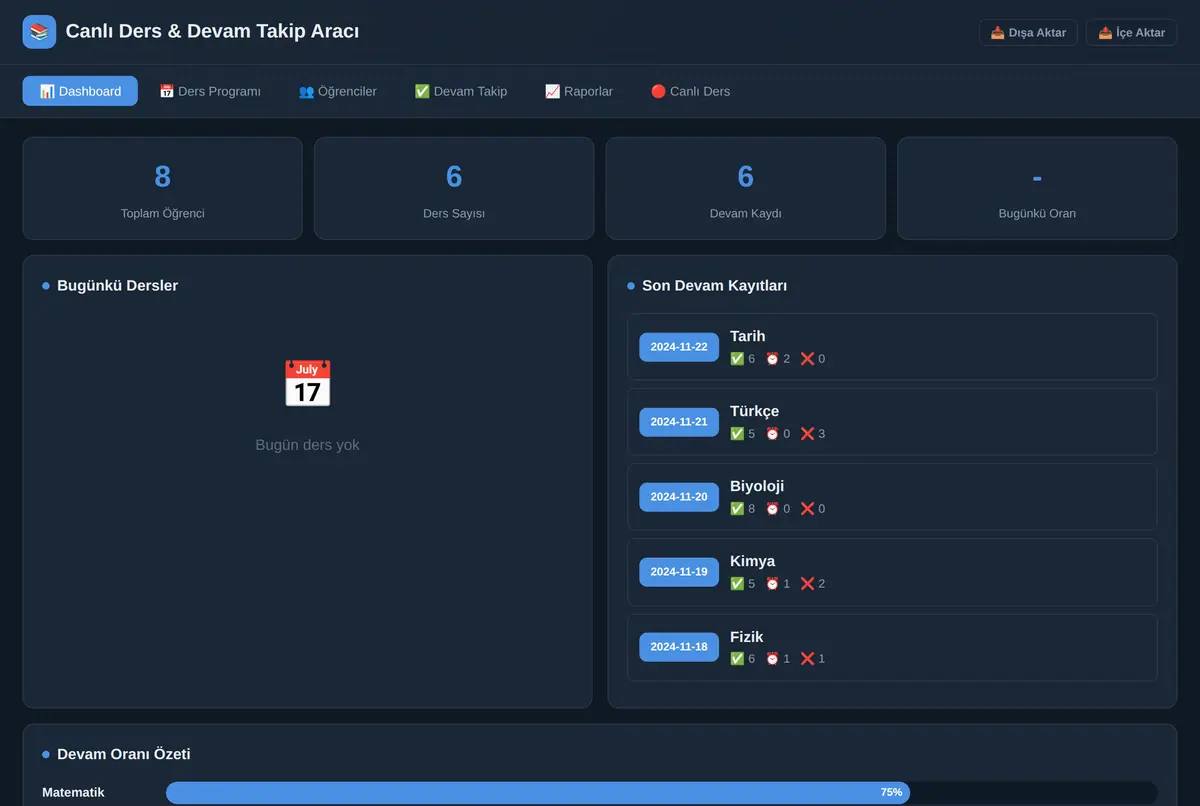Screen dimensions: 1200x806
Task: Click the "Son Devam Kayıtları" heading
Action: pyautogui.click(x=714, y=285)
